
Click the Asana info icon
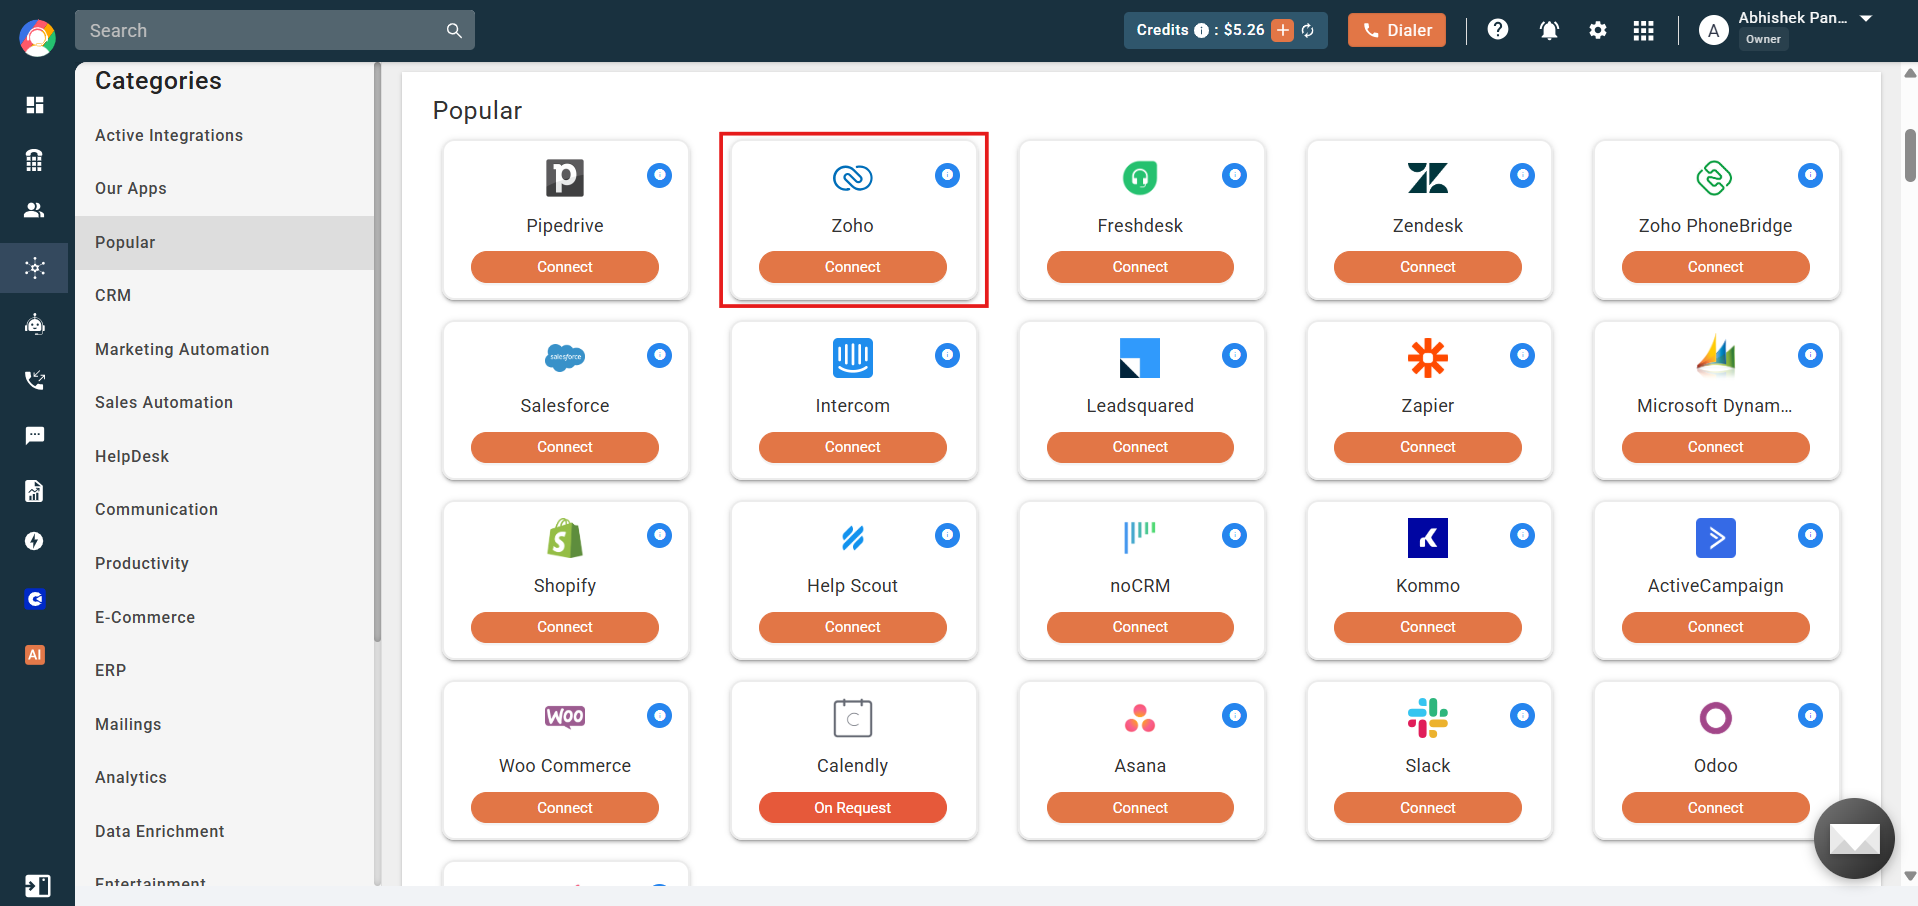(1234, 715)
